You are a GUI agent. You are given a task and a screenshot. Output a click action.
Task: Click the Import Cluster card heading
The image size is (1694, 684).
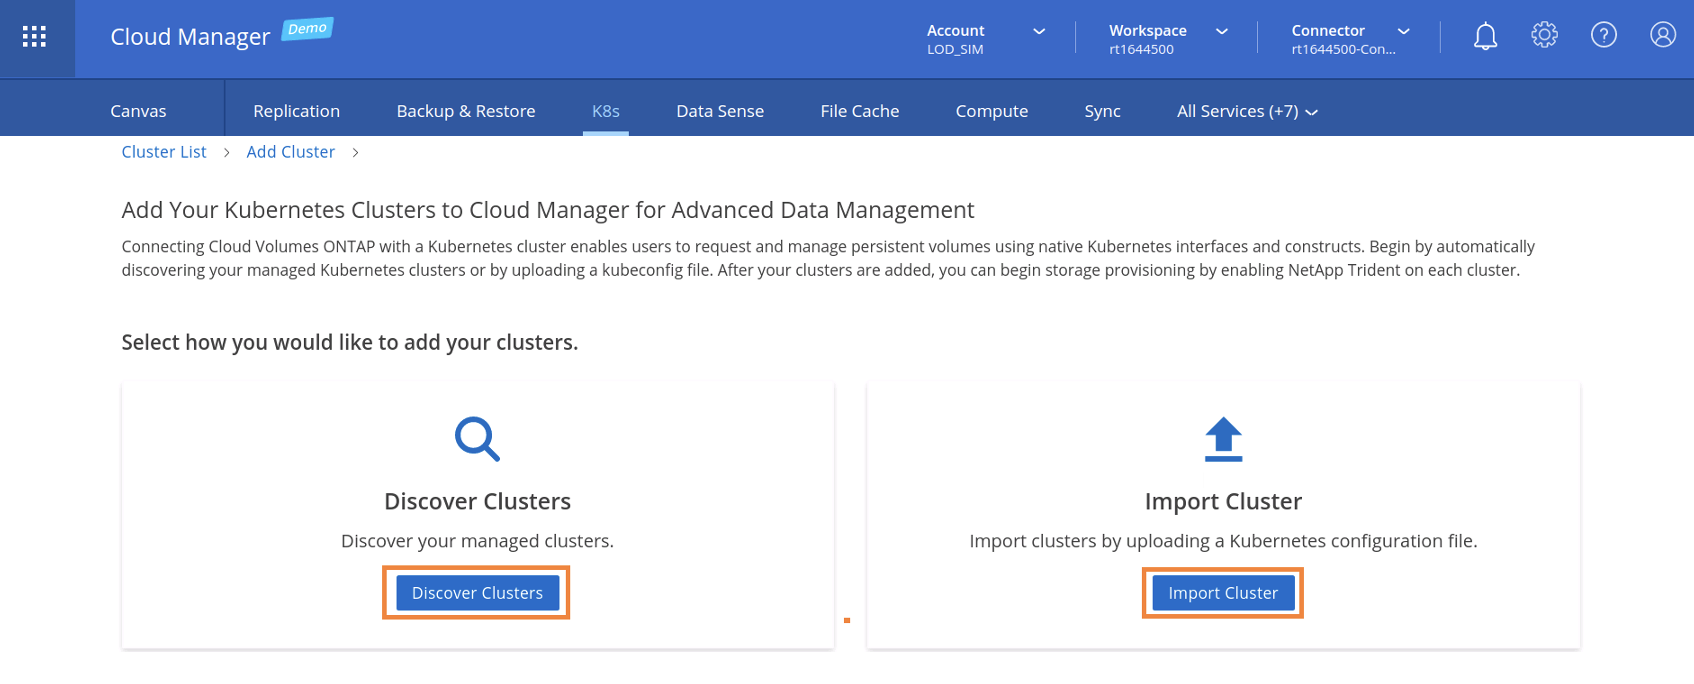(x=1223, y=501)
